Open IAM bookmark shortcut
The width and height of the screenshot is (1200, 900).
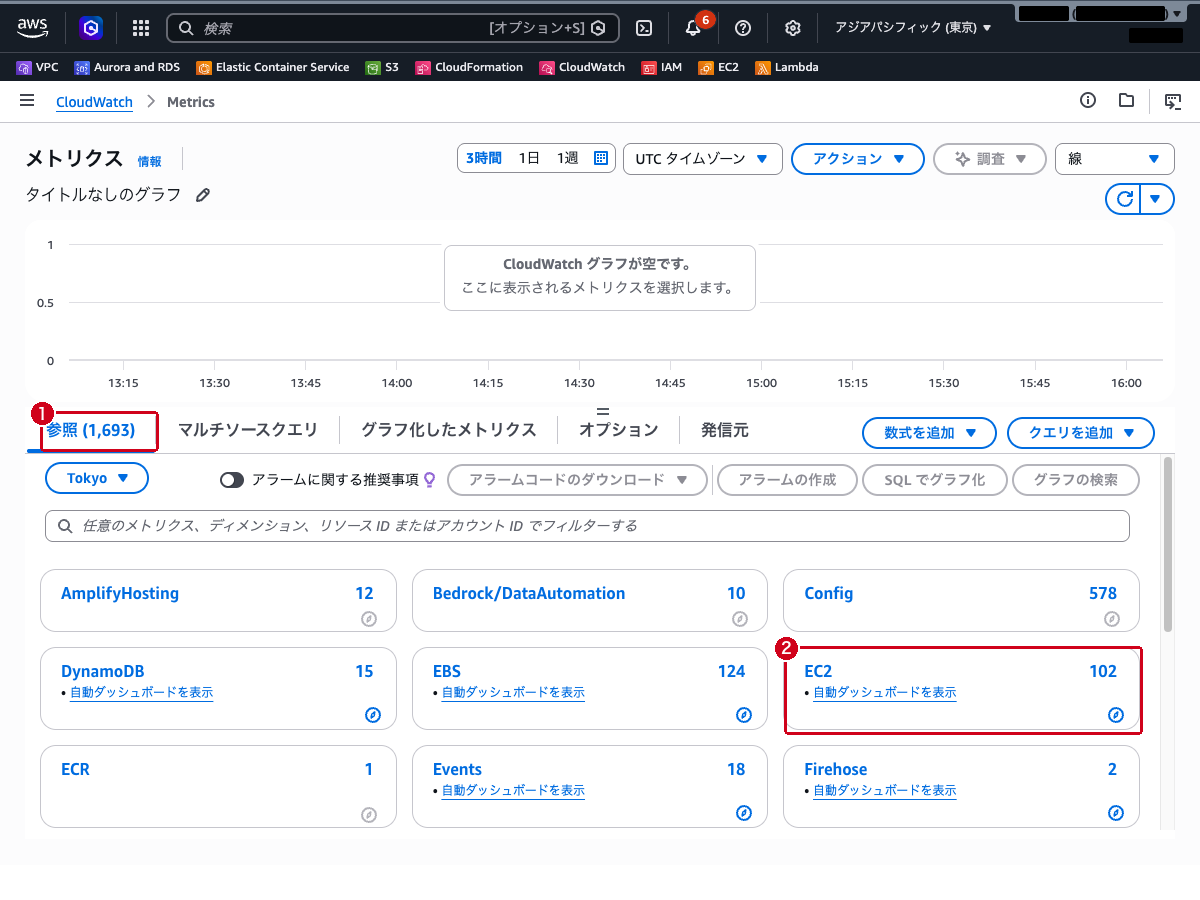tap(662, 68)
